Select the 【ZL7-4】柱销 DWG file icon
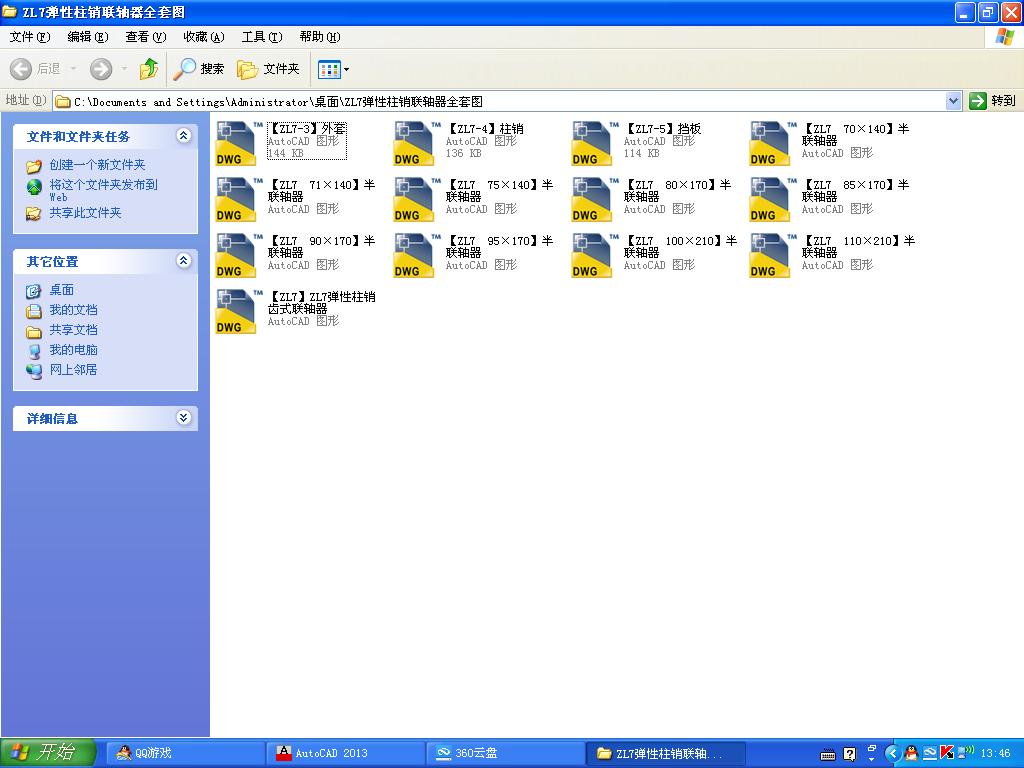 [414, 144]
